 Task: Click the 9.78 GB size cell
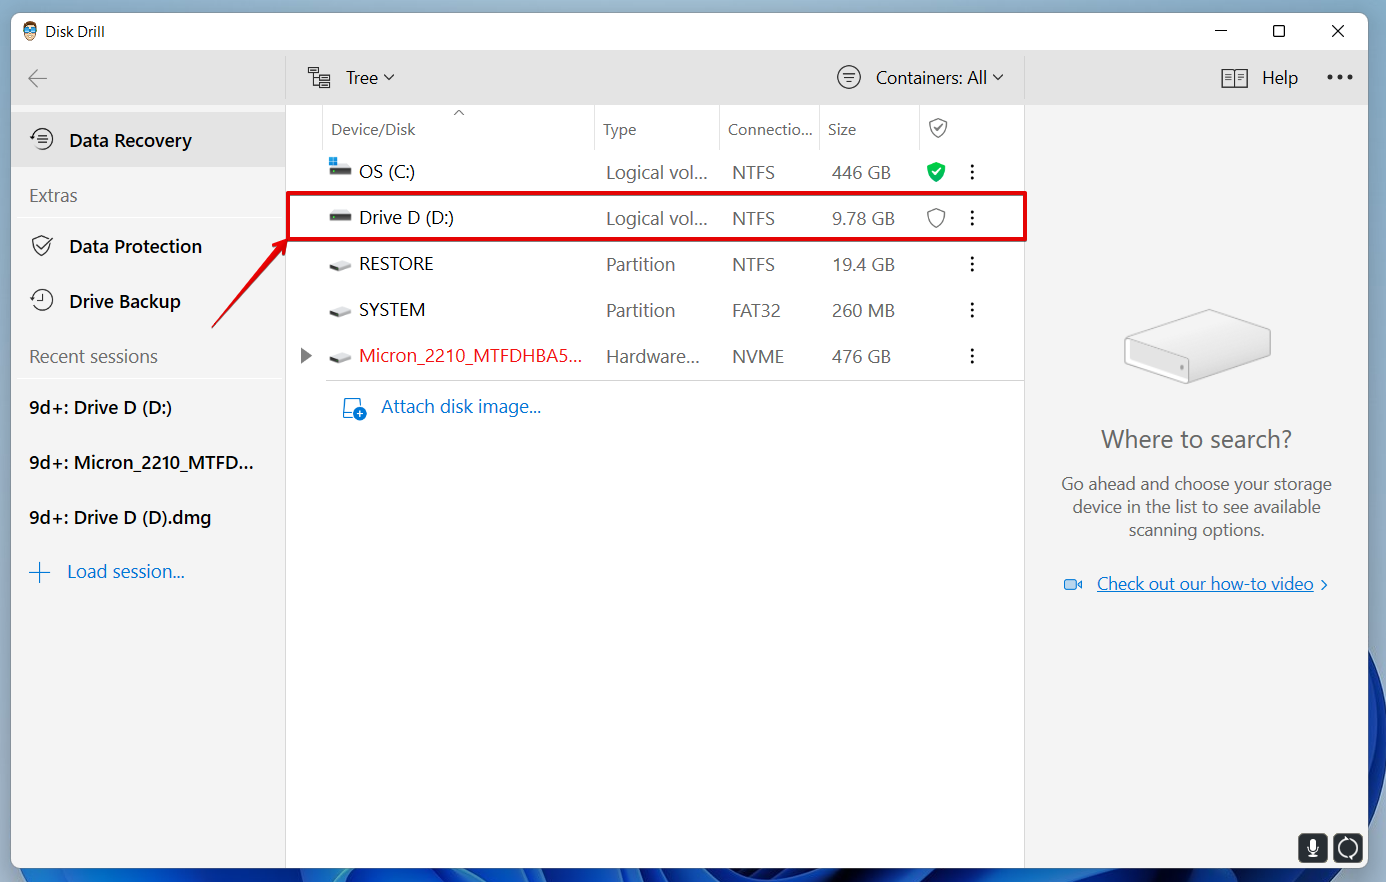pyautogui.click(x=863, y=218)
